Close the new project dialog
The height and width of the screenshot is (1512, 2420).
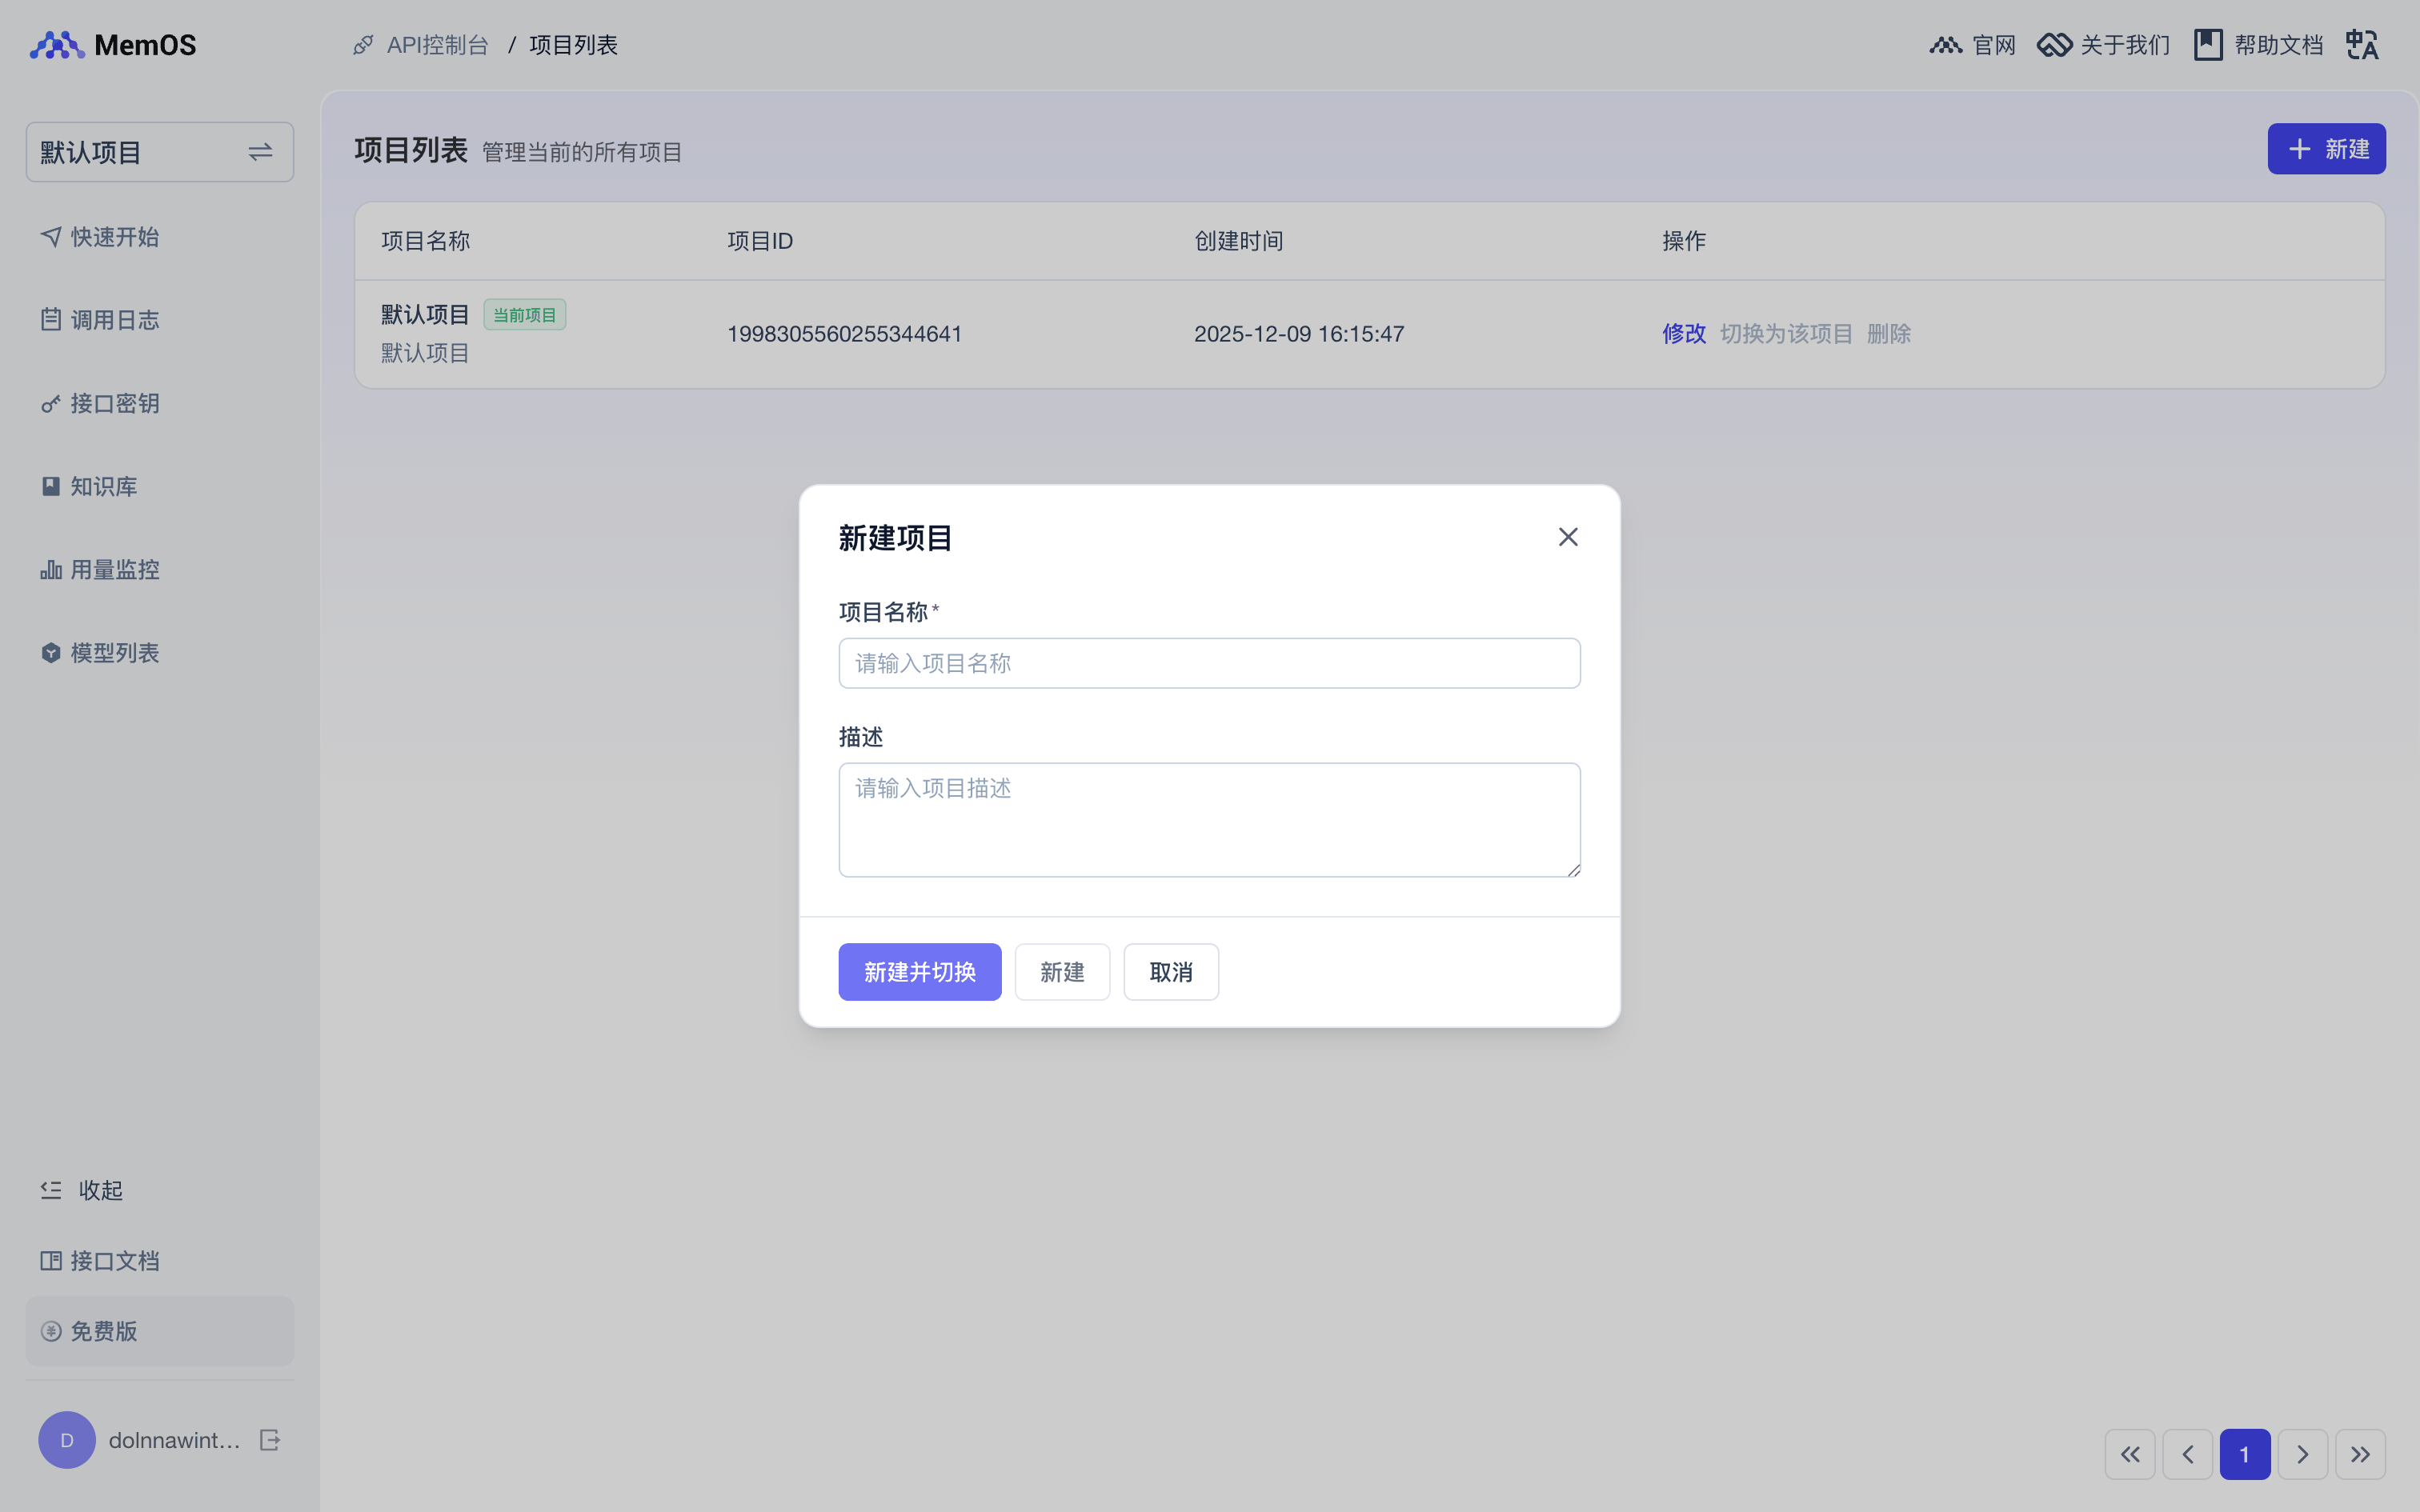1567,537
